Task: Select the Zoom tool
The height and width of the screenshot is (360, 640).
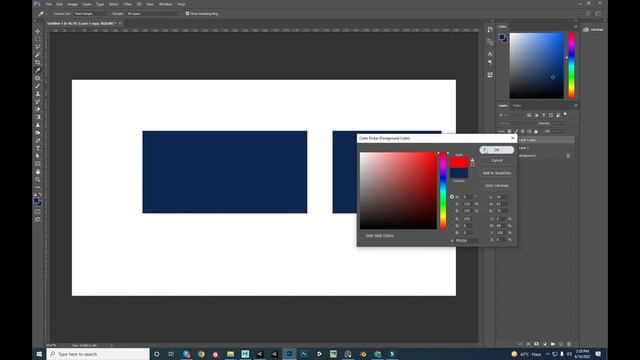Action: tap(38, 180)
